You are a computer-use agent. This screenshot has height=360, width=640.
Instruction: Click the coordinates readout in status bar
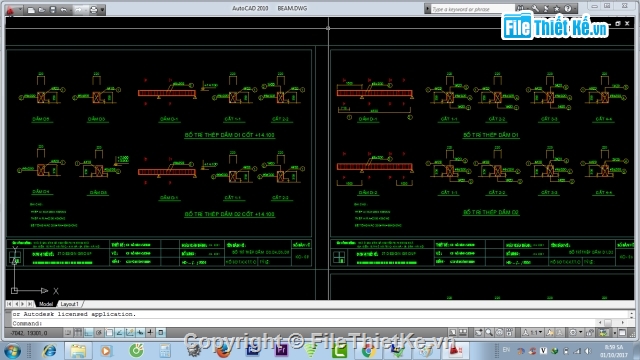coord(29,333)
